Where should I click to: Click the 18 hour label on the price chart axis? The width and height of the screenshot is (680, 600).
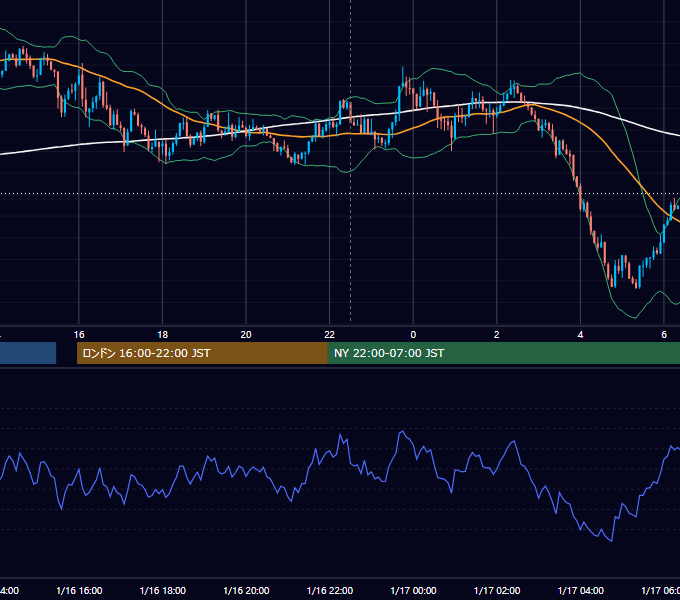[x=163, y=335]
